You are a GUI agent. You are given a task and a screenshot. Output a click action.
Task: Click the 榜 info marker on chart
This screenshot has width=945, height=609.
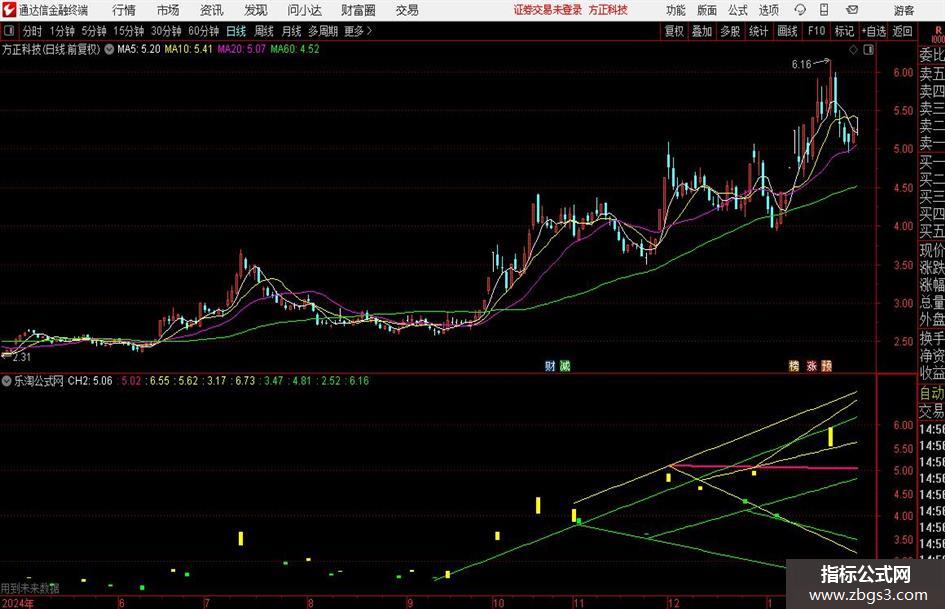pyautogui.click(x=794, y=365)
